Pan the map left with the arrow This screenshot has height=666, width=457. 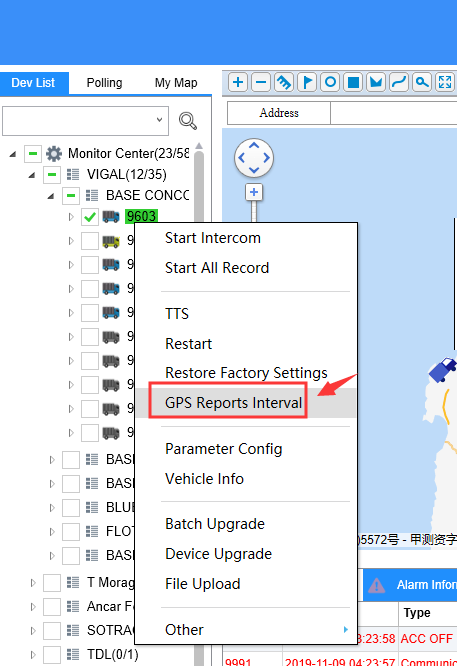click(242, 158)
